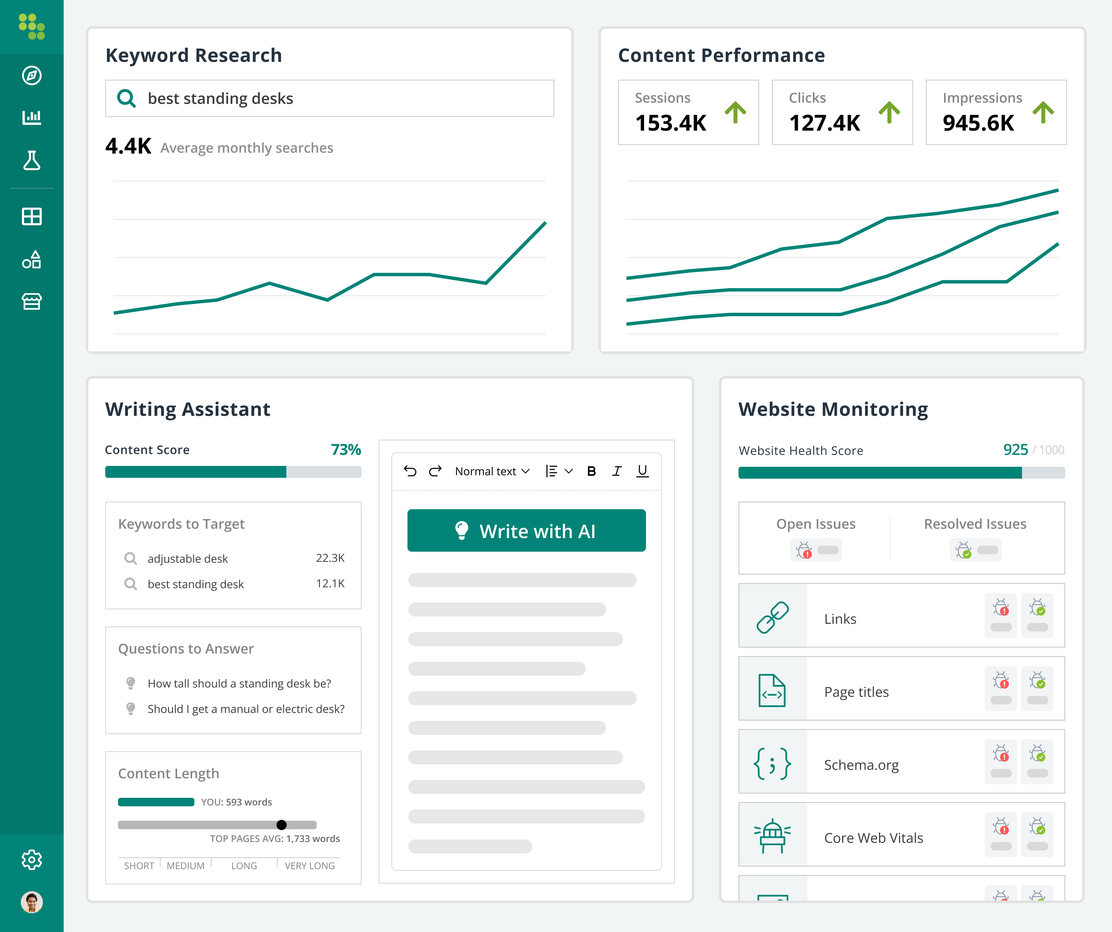Select the table grid icon in the sidebar

31,216
